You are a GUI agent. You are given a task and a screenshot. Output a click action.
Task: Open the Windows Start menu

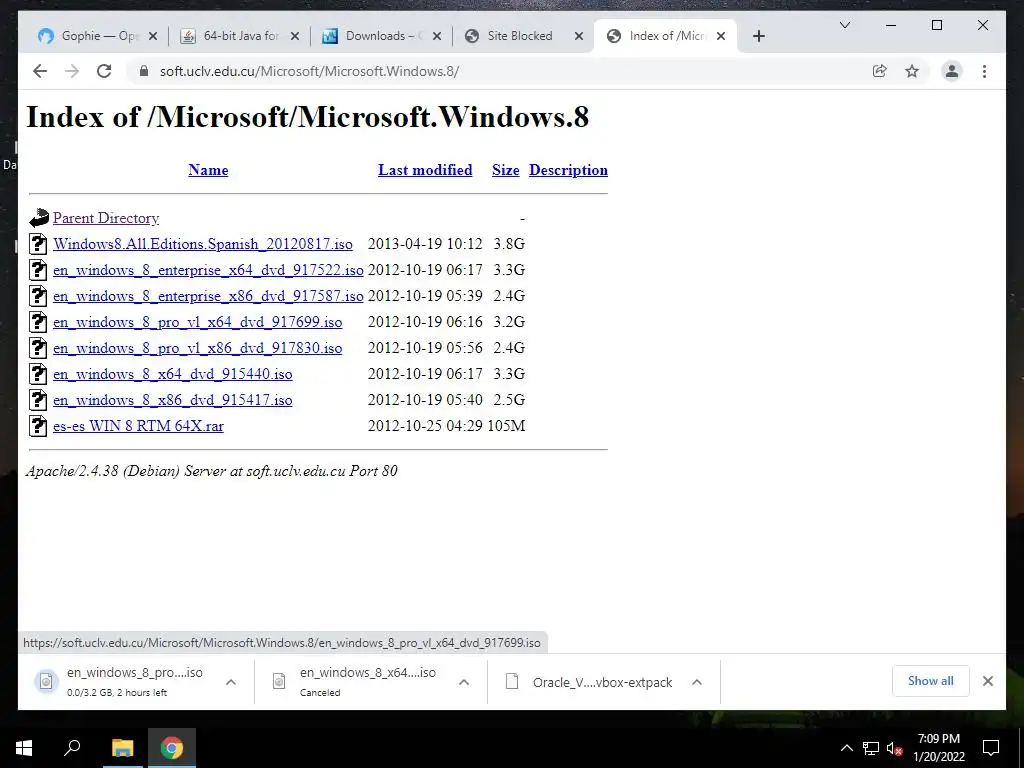click(24, 748)
